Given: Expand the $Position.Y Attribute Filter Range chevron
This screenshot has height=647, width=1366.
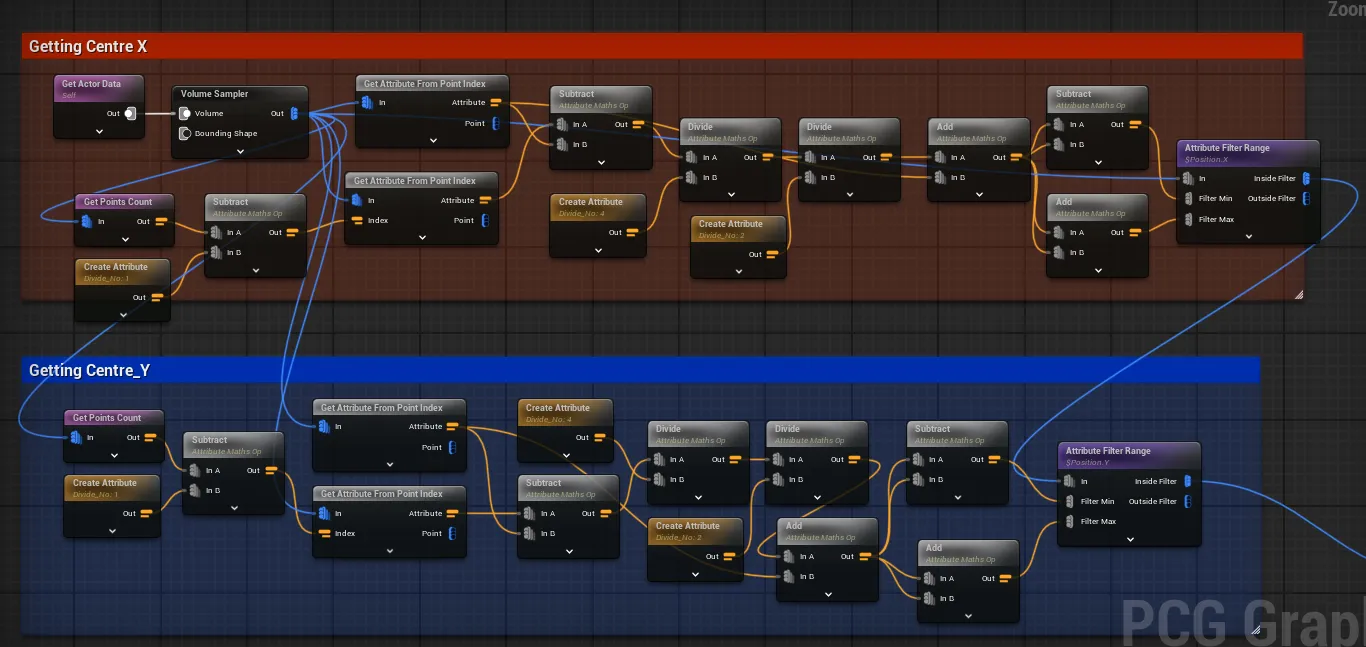Looking at the screenshot, I should (x=1130, y=539).
